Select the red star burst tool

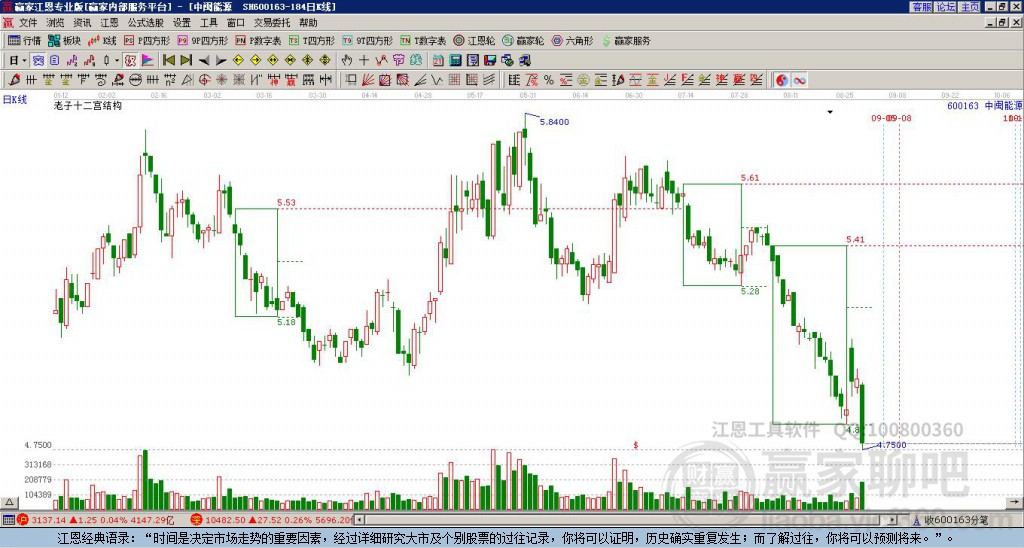pos(221,80)
